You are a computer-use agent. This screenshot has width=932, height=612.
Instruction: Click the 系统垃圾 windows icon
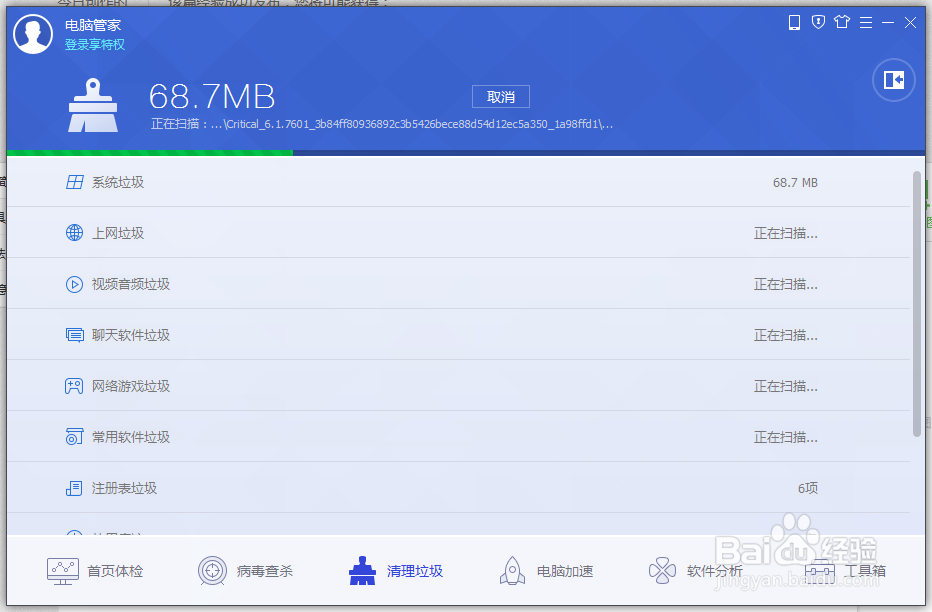click(x=74, y=182)
